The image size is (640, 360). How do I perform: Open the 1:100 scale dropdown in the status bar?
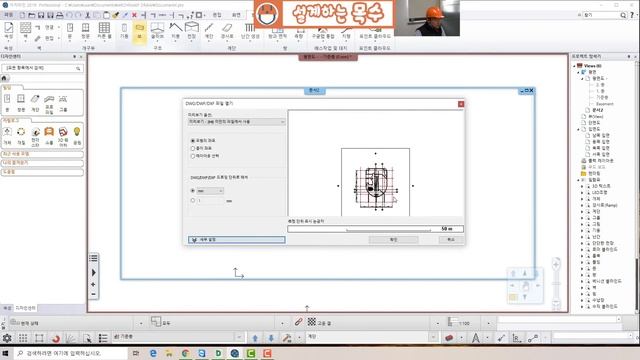[488, 323]
